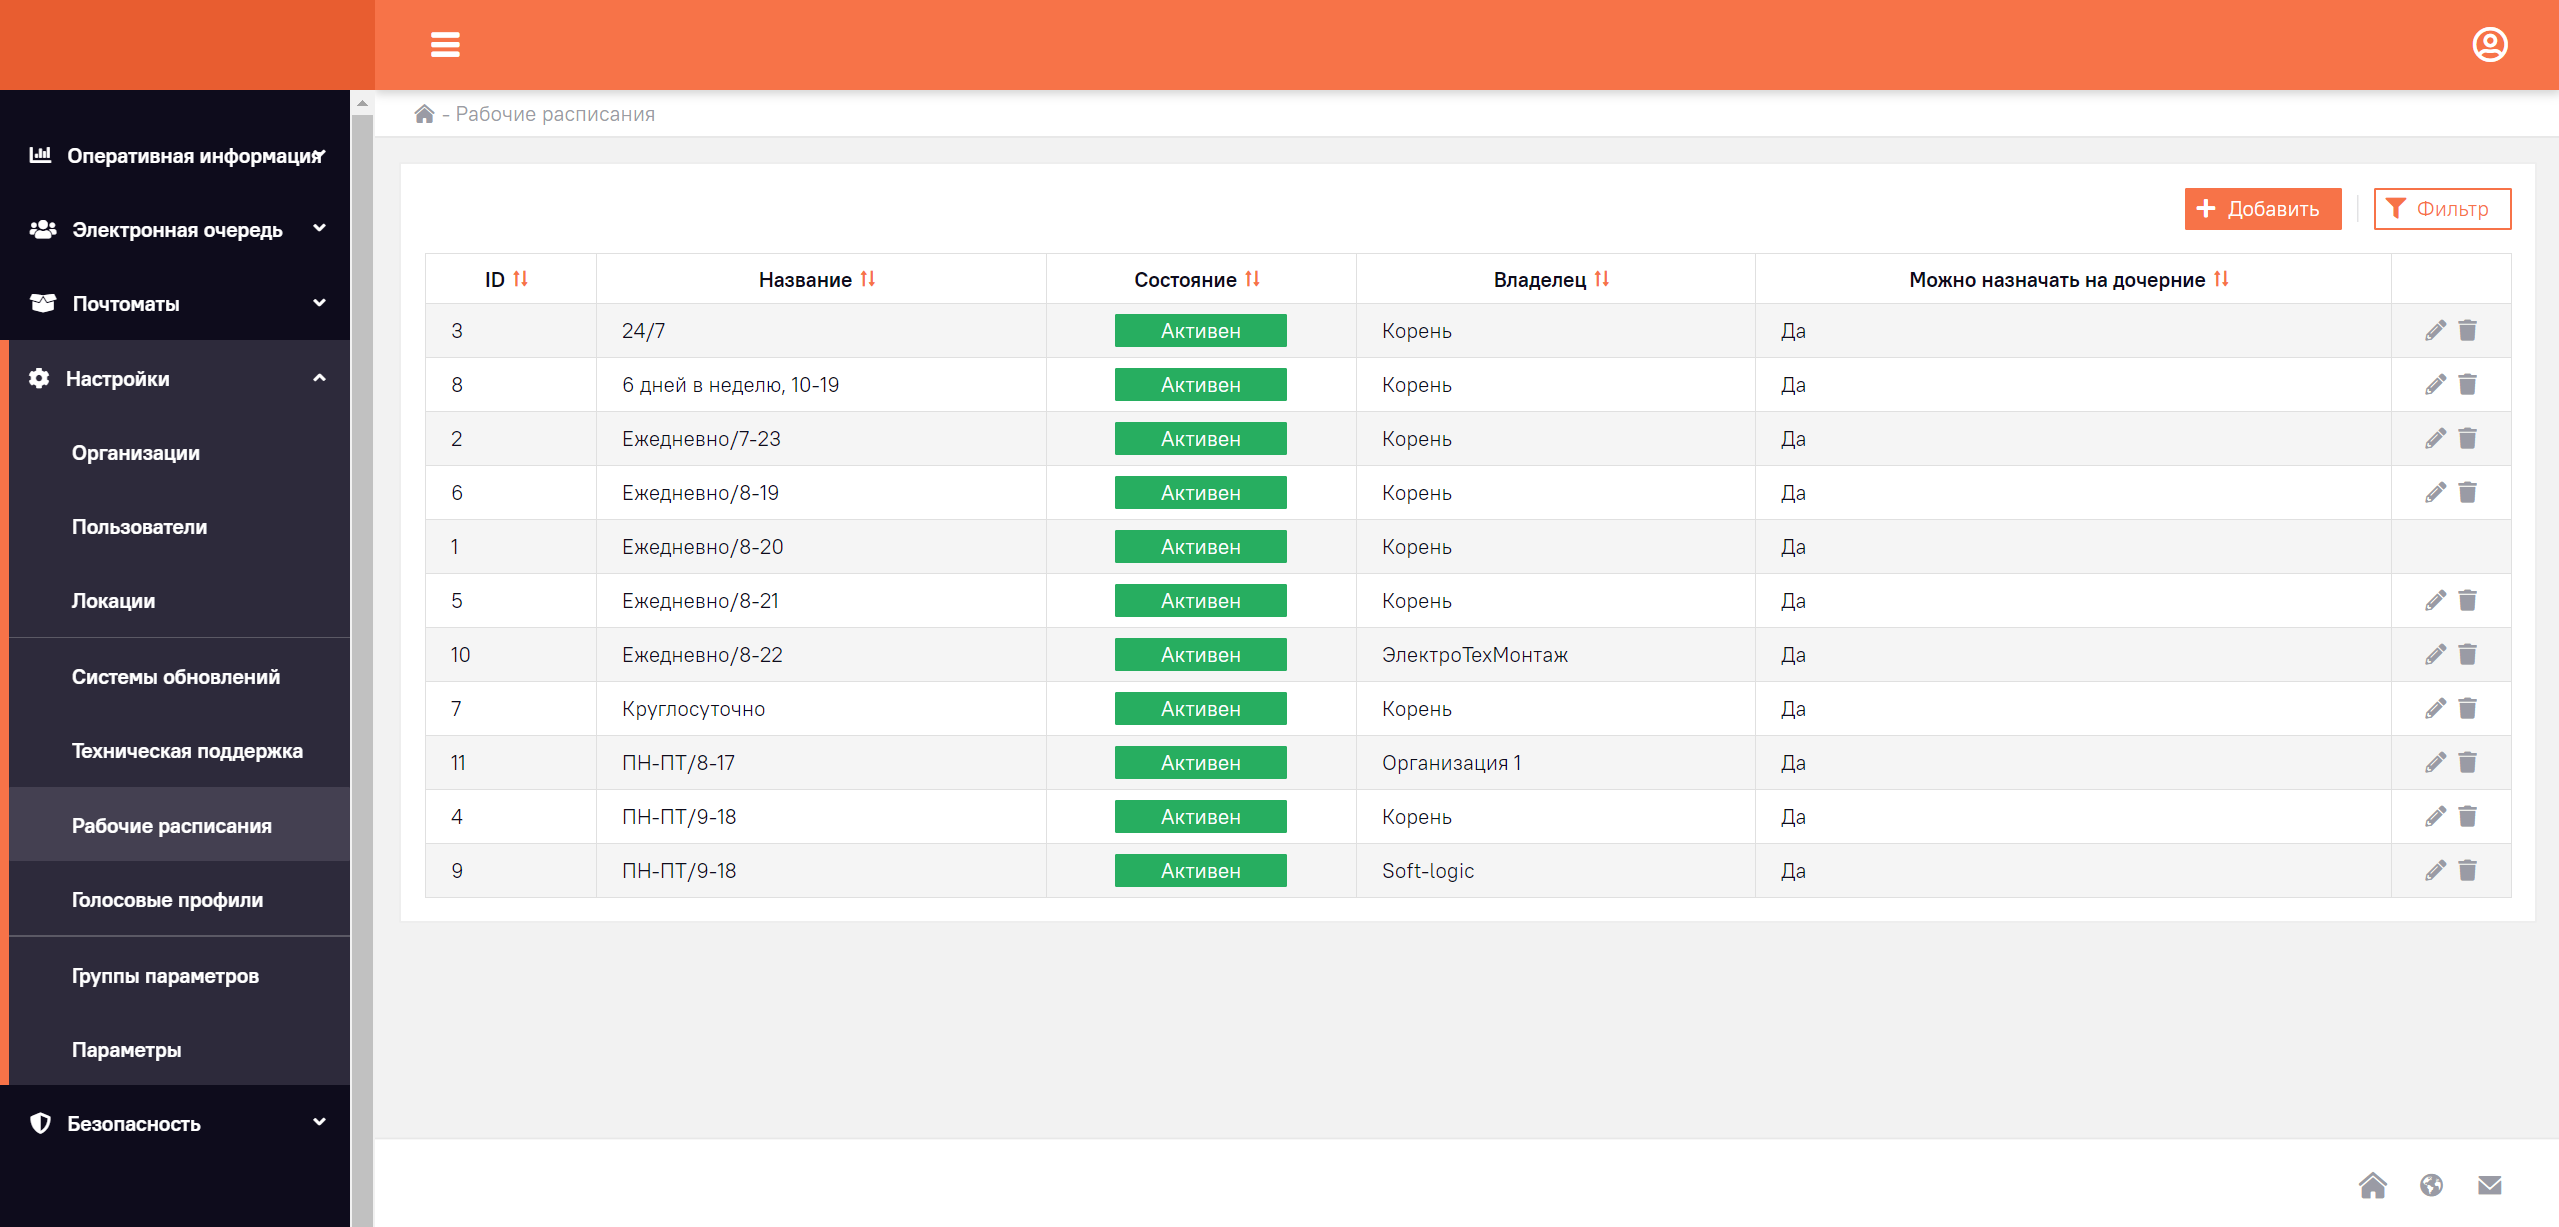Click Активен badge in Круглосуточно row
Image resolution: width=2559 pixels, height=1227 pixels.
pyautogui.click(x=1200, y=709)
